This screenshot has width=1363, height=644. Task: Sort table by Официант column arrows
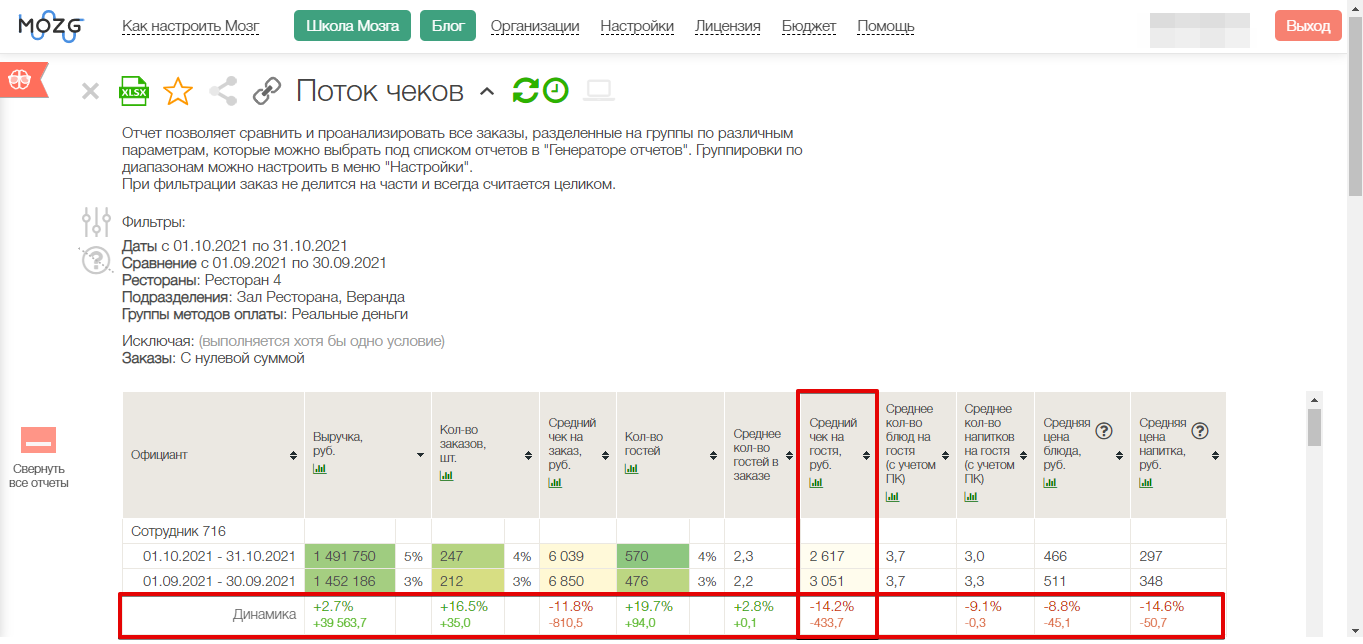point(293,455)
